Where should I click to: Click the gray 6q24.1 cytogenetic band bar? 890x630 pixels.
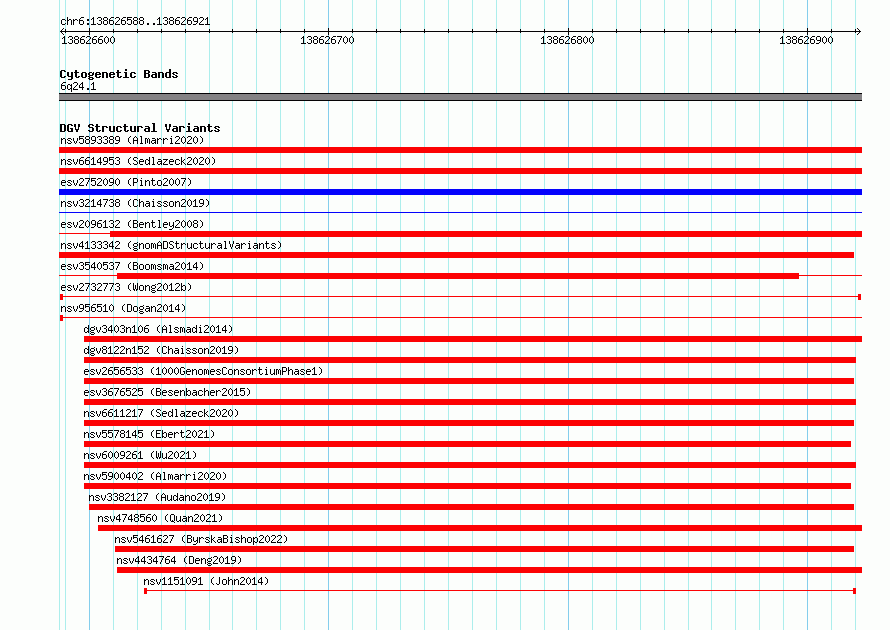(460, 97)
